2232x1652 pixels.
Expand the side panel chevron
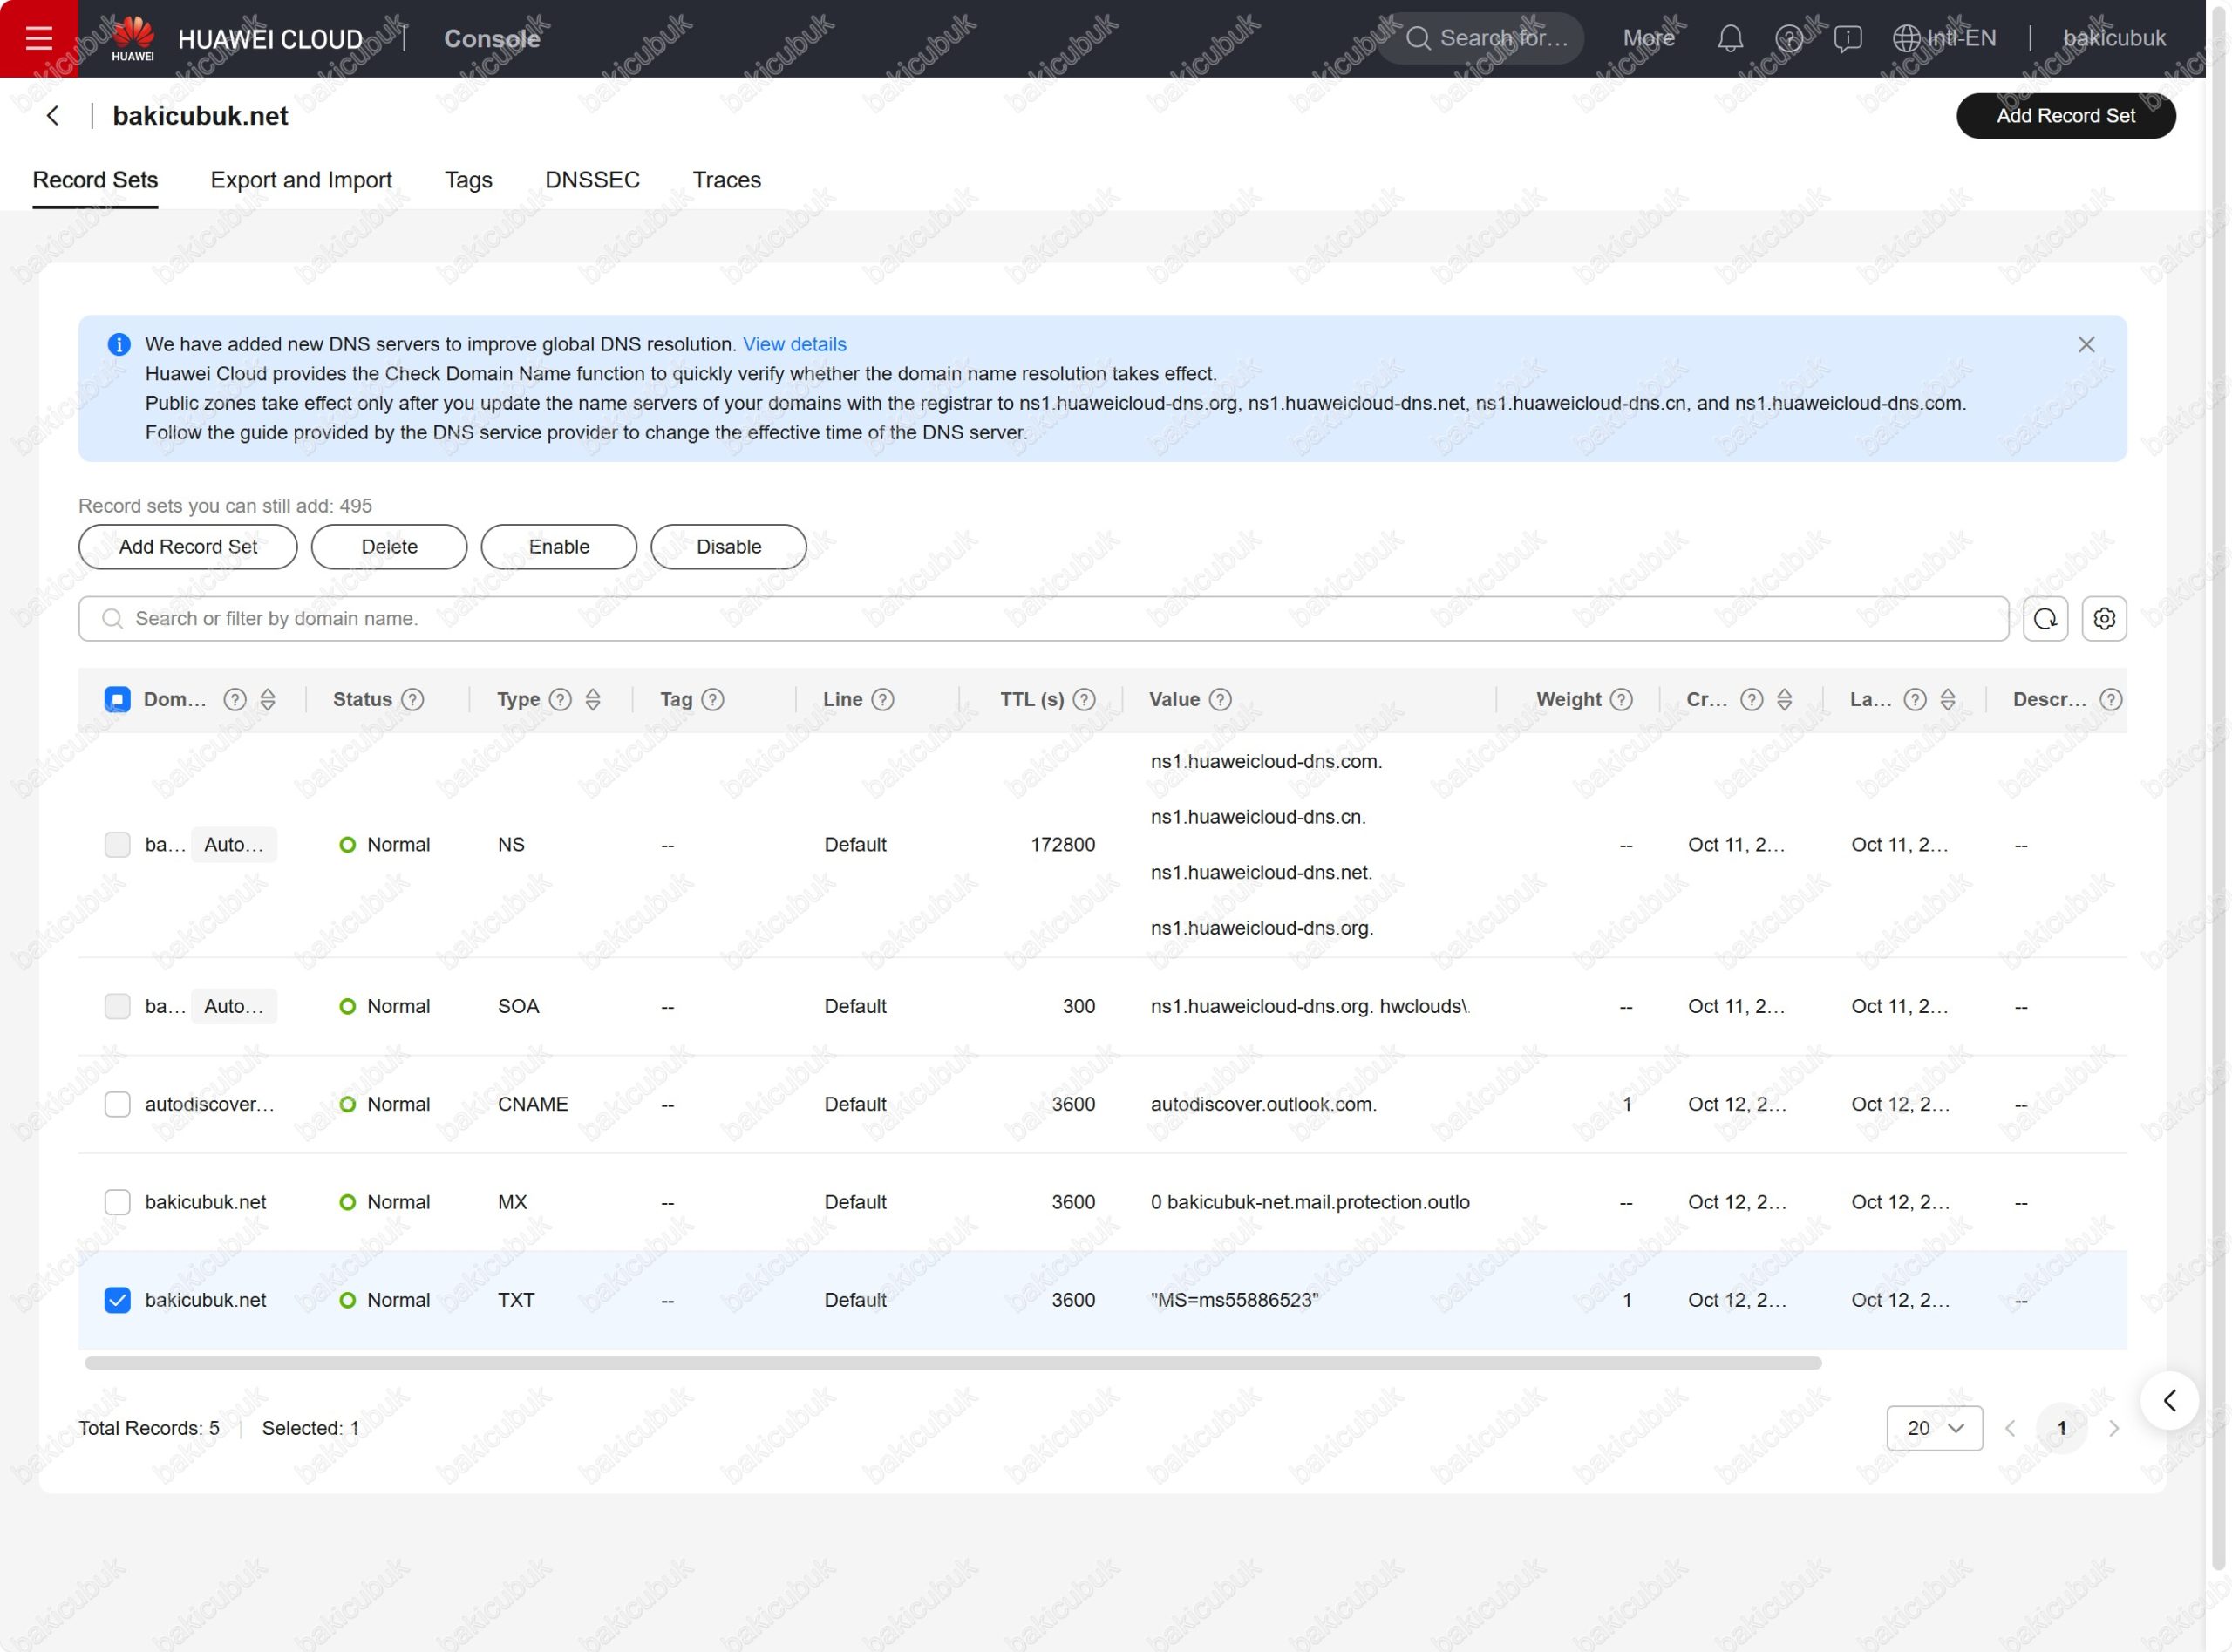click(2169, 1400)
